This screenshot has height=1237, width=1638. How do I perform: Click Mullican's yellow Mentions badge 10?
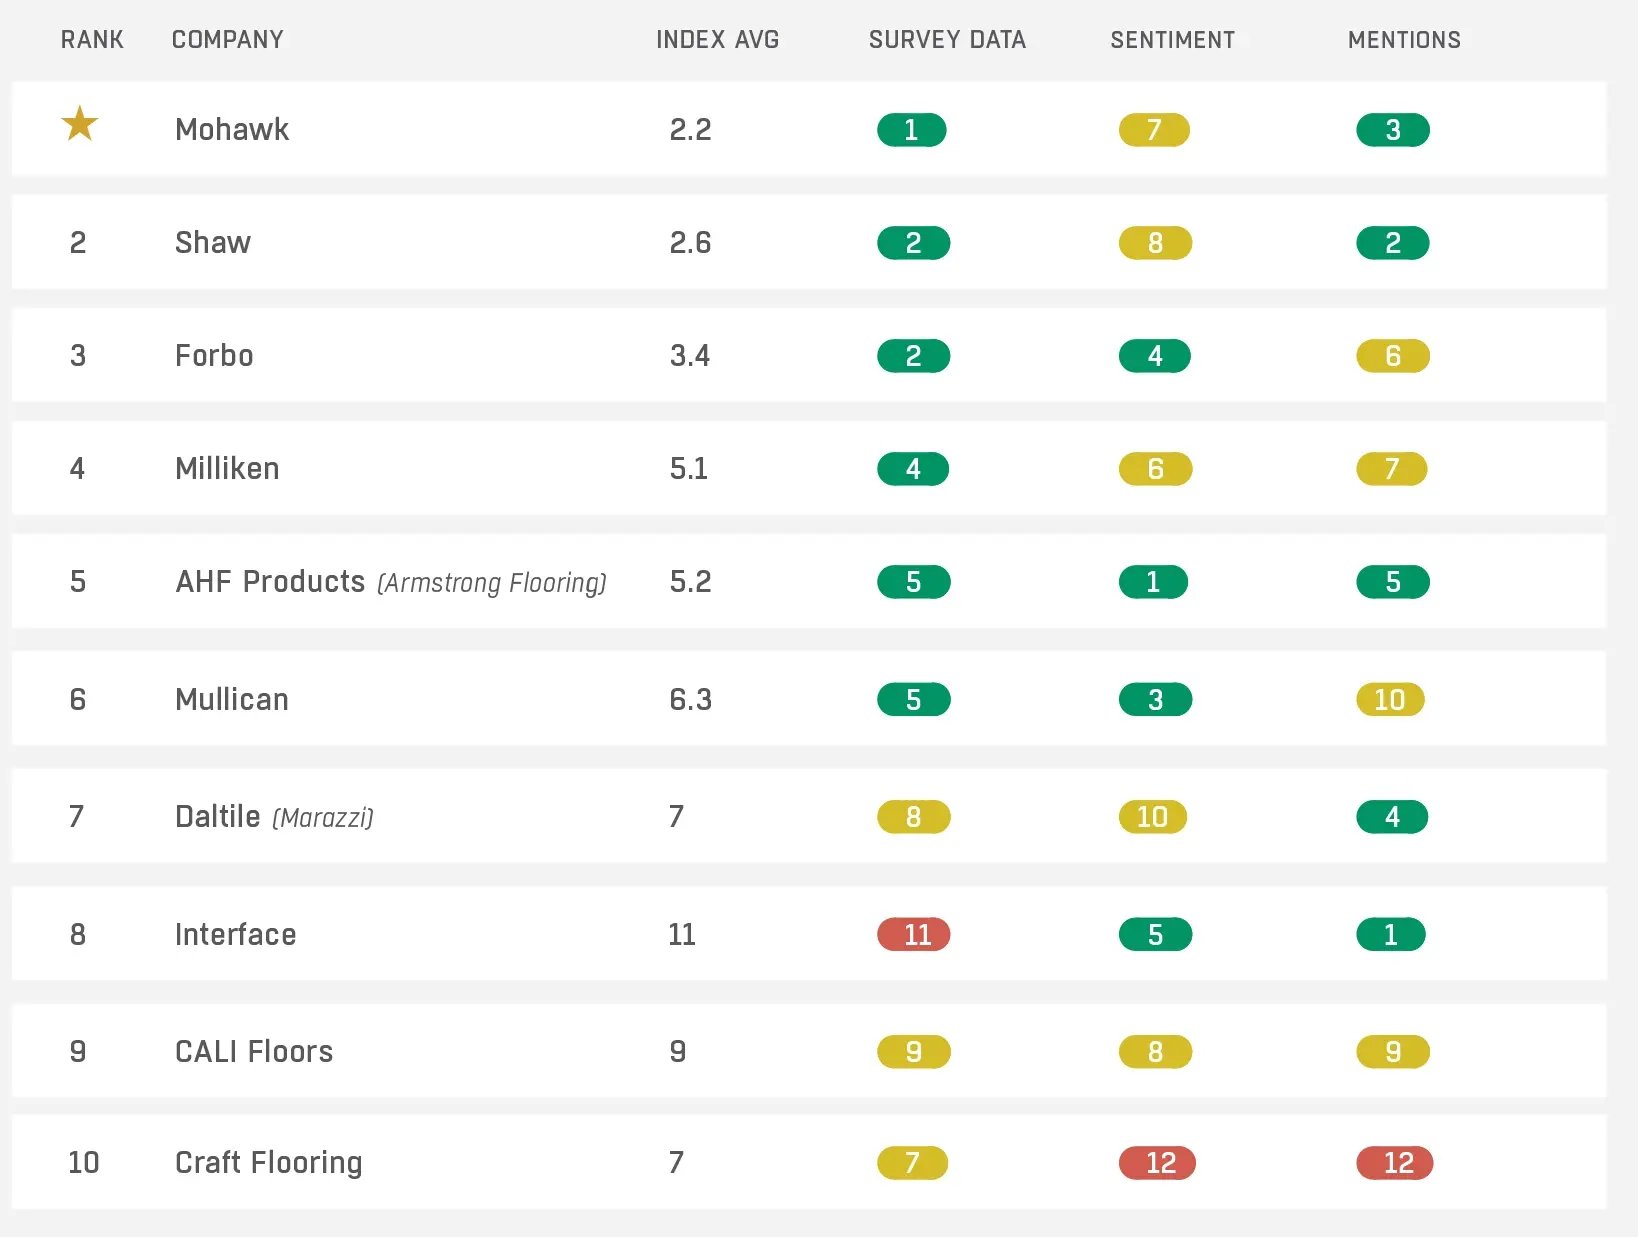pos(1390,700)
